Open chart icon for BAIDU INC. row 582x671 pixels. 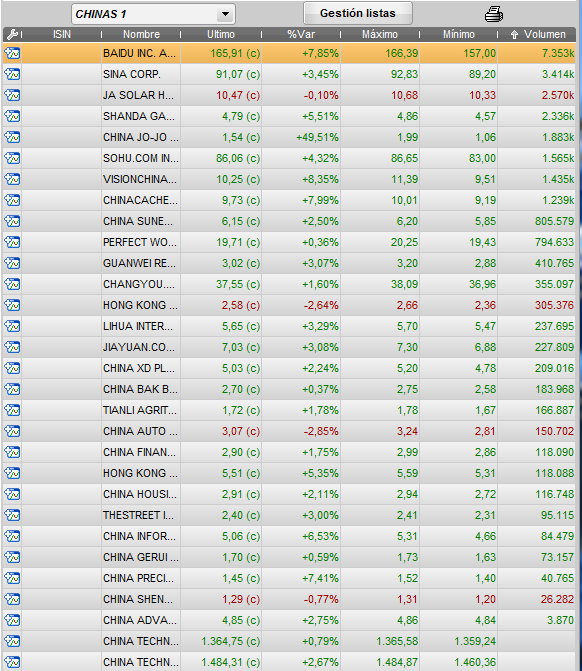12,53
